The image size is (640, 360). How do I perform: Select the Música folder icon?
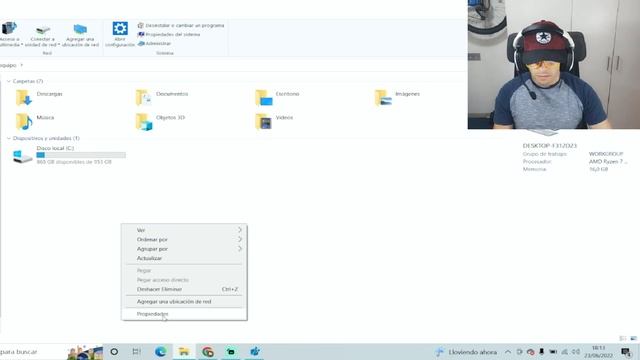tap(23, 122)
